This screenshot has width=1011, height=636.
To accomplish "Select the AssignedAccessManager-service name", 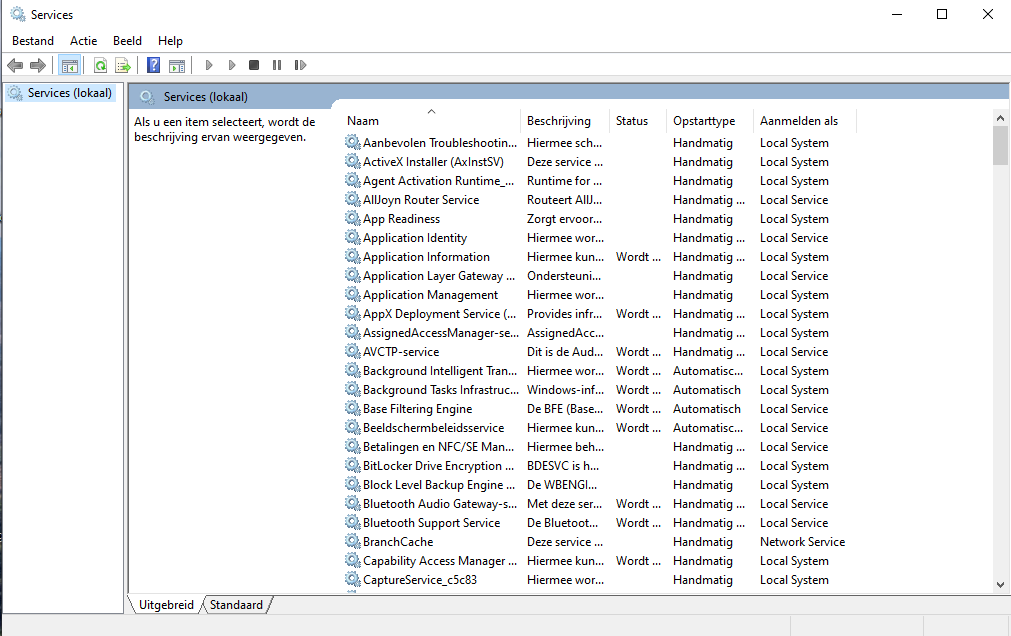I will tap(441, 333).
